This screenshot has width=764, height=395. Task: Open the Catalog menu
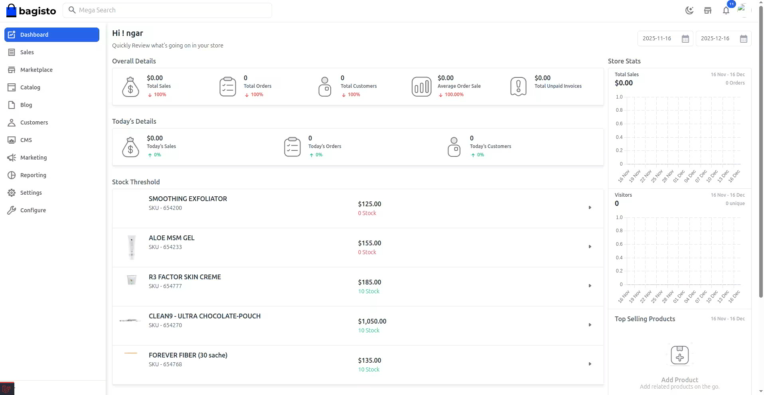pos(52,87)
